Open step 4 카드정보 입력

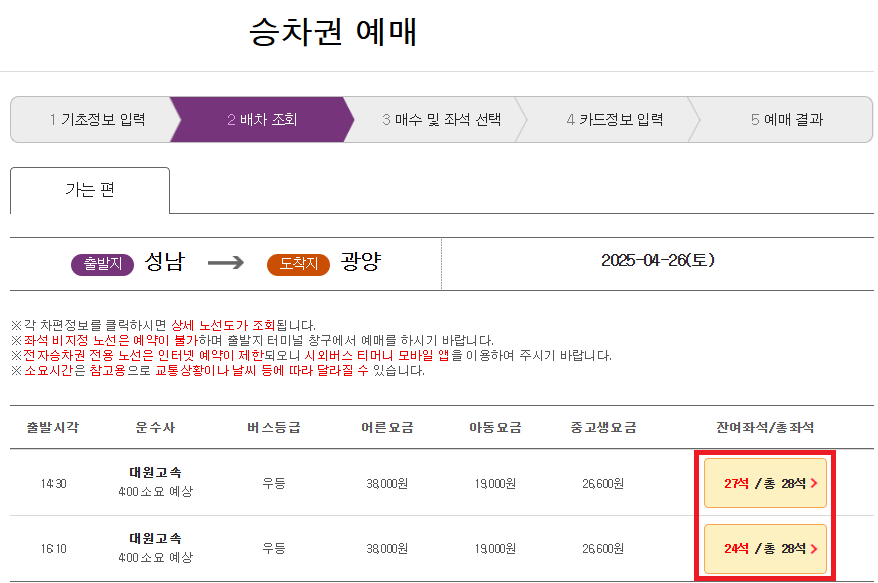click(614, 119)
